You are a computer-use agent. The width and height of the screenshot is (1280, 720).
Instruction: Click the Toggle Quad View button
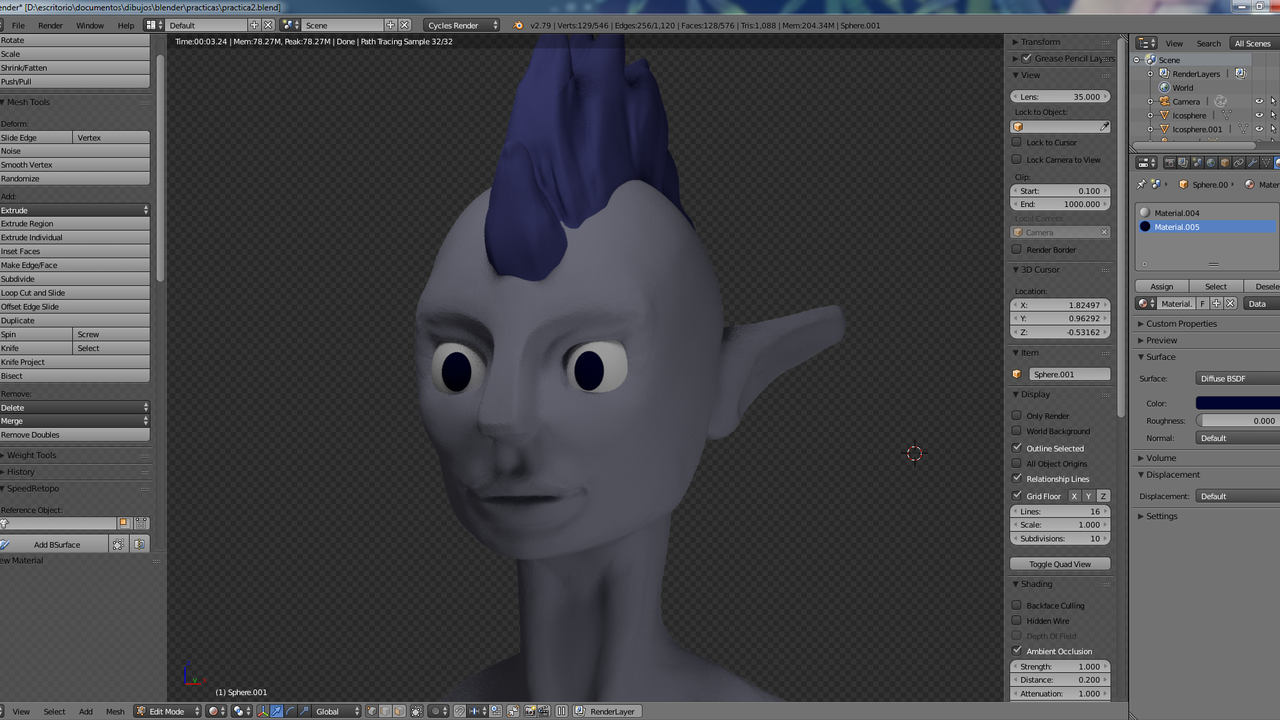pos(1060,563)
